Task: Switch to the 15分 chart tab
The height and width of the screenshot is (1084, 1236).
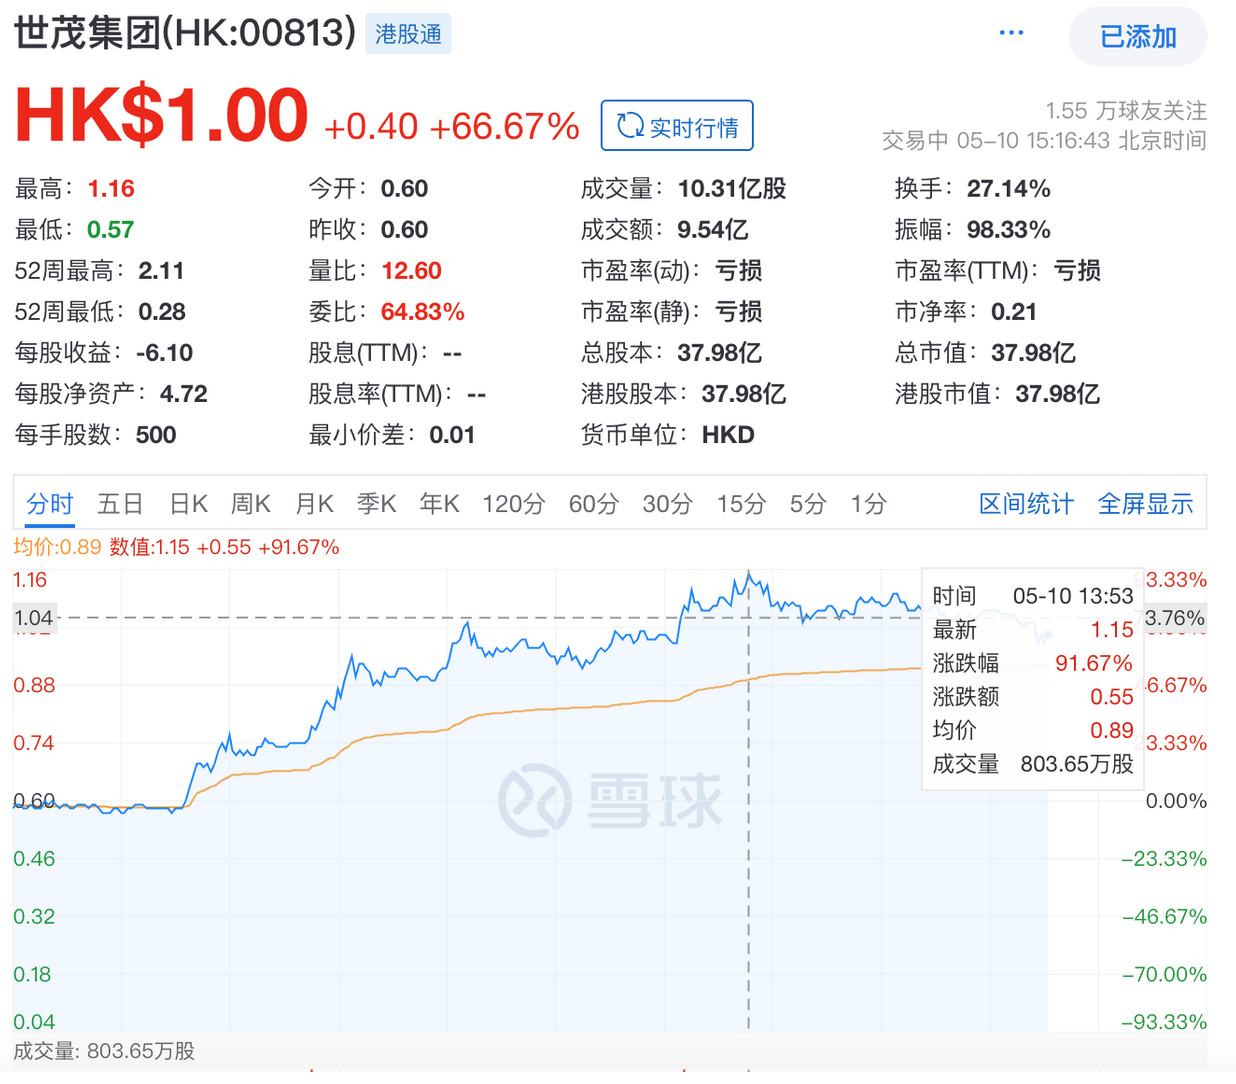Action: tap(742, 504)
